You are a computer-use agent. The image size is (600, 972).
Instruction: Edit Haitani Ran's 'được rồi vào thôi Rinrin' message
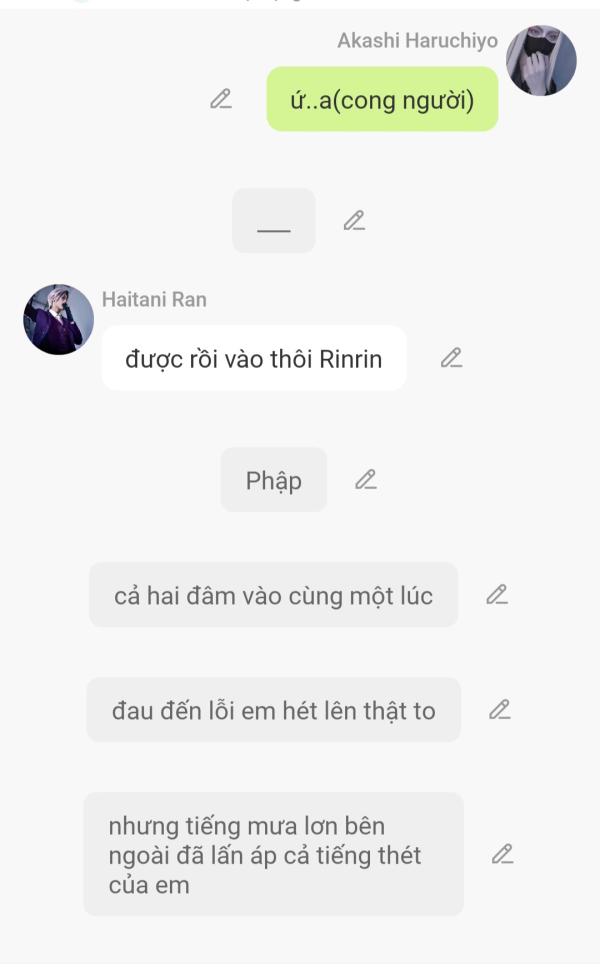point(452,358)
